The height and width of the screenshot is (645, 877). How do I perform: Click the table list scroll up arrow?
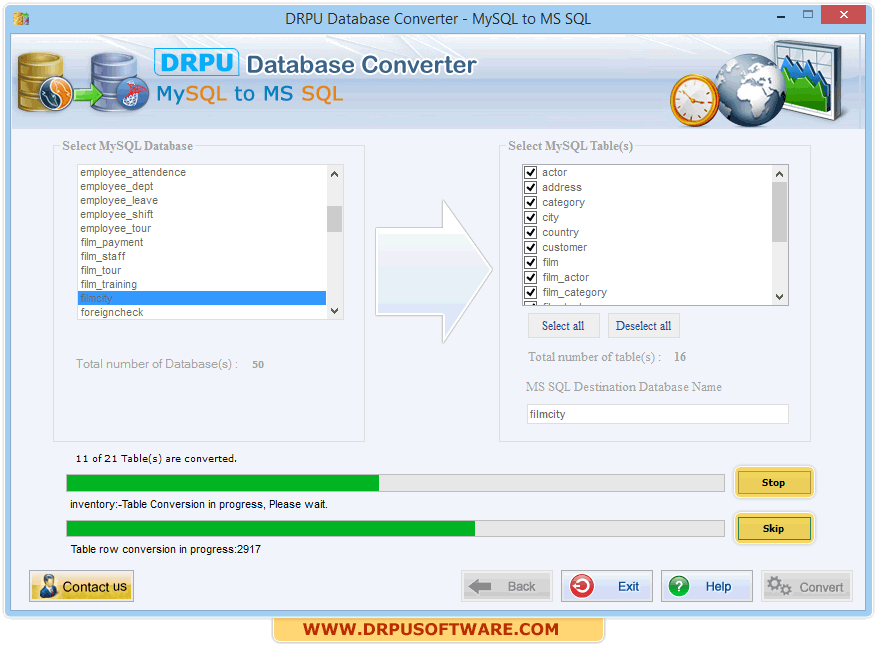780,174
